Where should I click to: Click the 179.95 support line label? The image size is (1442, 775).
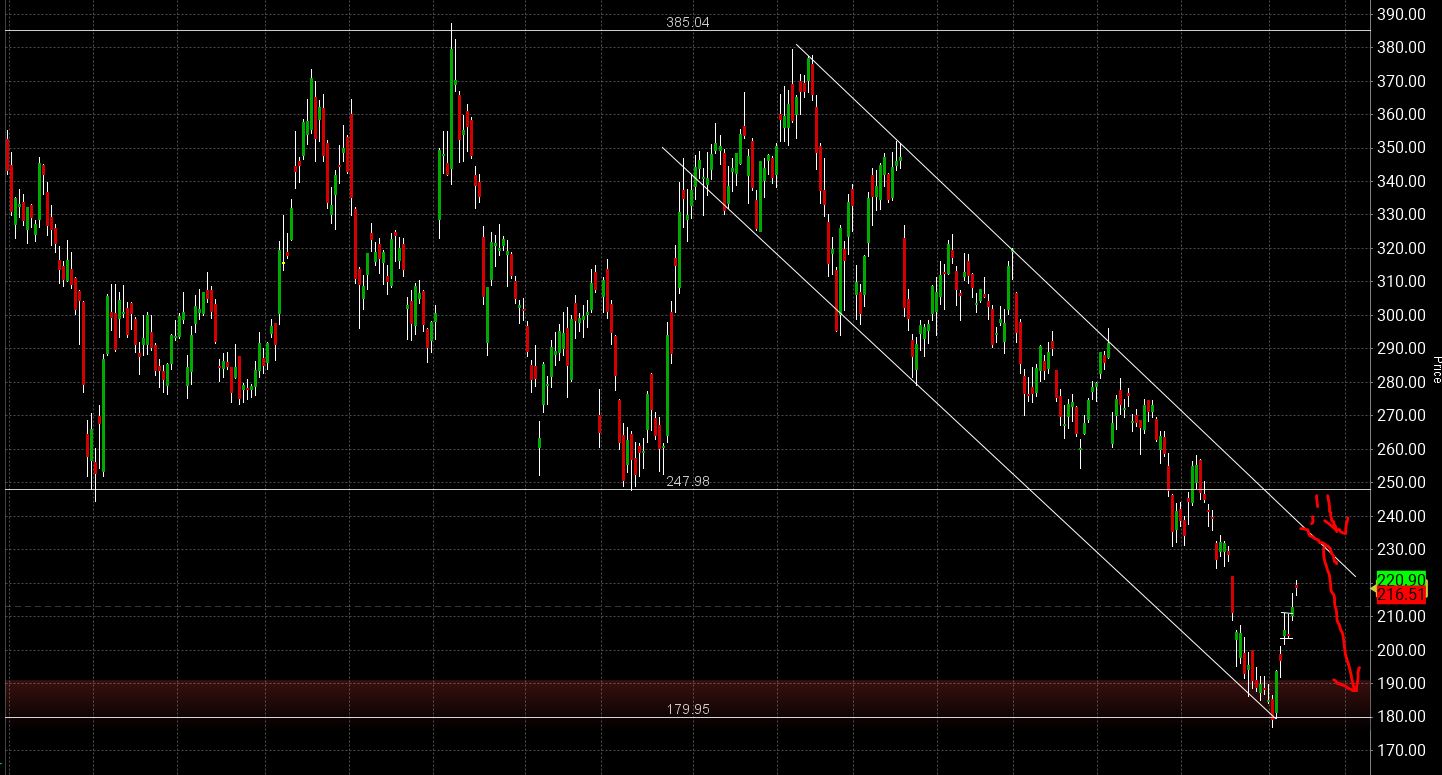tap(689, 709)
